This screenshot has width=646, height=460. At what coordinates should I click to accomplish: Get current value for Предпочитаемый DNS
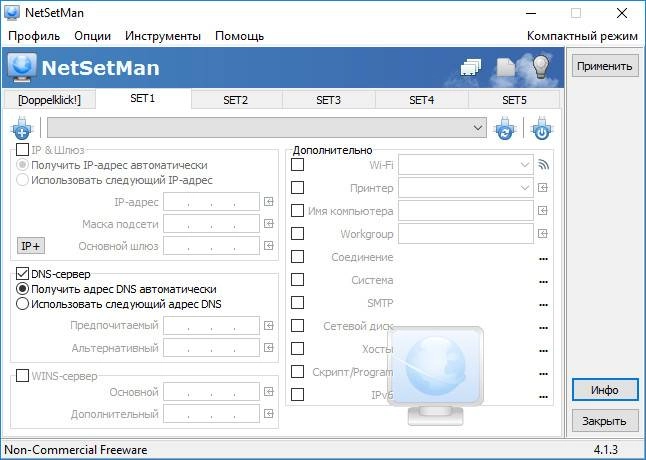[x=269, y=326]
